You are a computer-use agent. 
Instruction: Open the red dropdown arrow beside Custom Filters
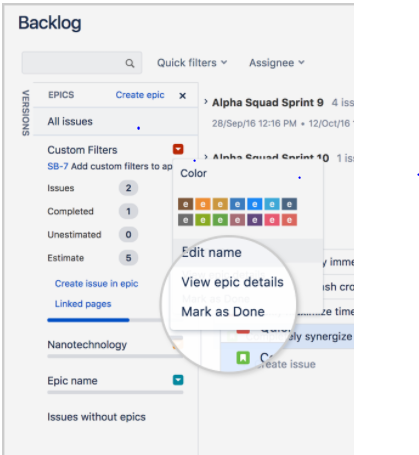(x=178, y=149)
